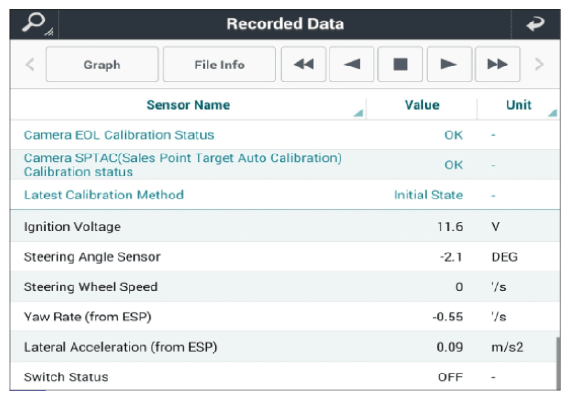Select Latest Calibration Method row
This screenshot has height=400, width=570.
(285, 195)
